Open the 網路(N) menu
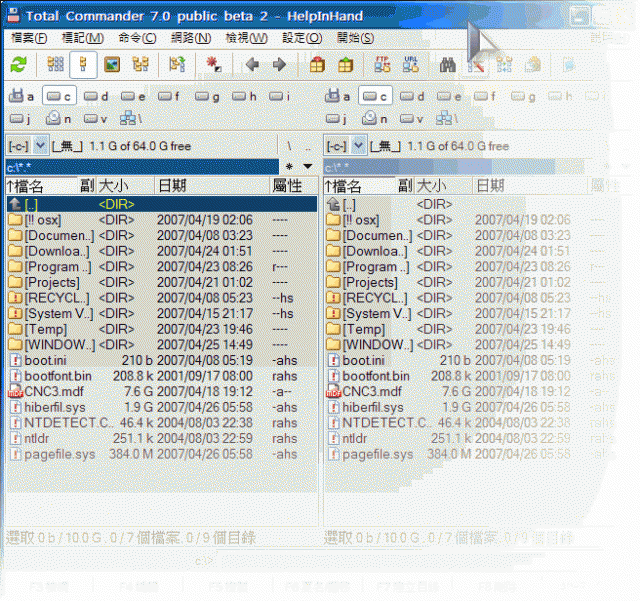The height and width of the screenshot is (601, 640). click(x=191, y=38)
